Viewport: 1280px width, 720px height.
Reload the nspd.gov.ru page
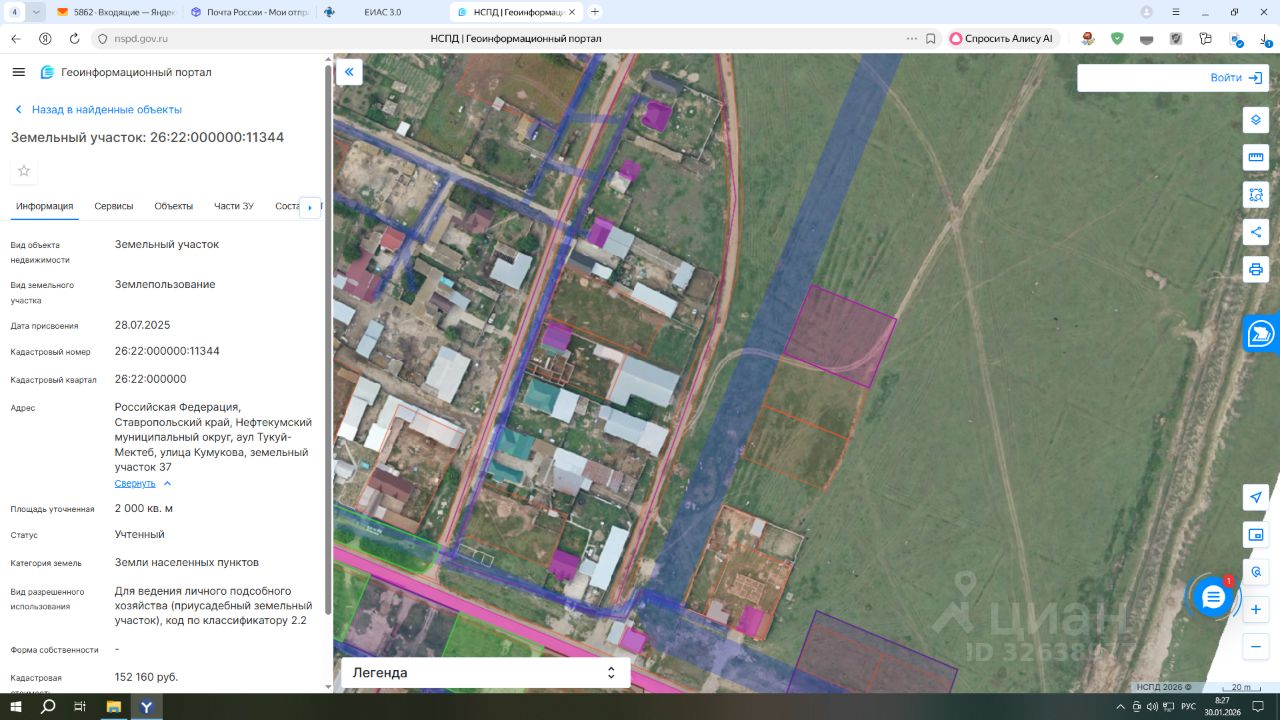(74, 38)
